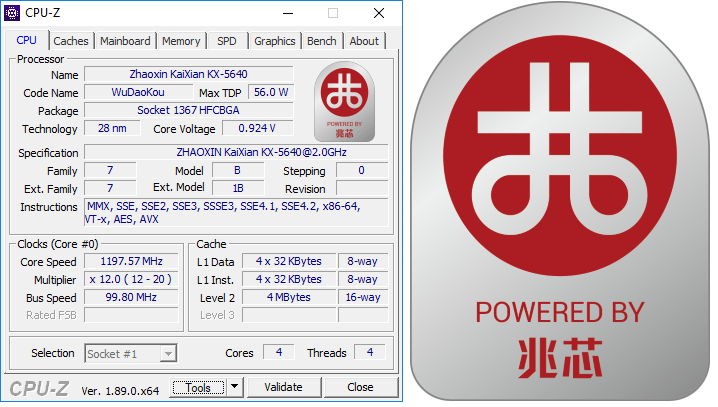718x407 pixels.
Task: Open the SPD tab
Action: tap(227, 41)
